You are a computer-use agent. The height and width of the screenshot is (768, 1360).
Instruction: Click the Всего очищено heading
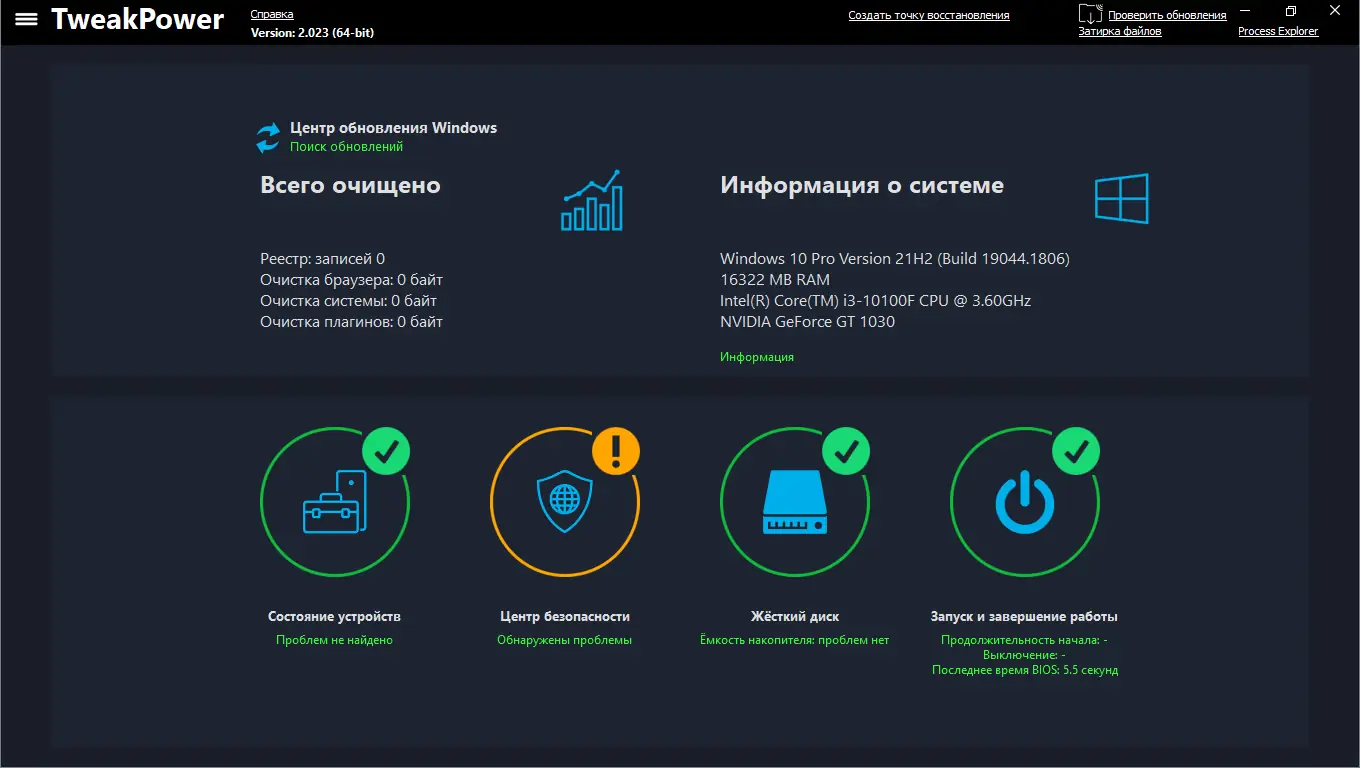tap(350, 186)
